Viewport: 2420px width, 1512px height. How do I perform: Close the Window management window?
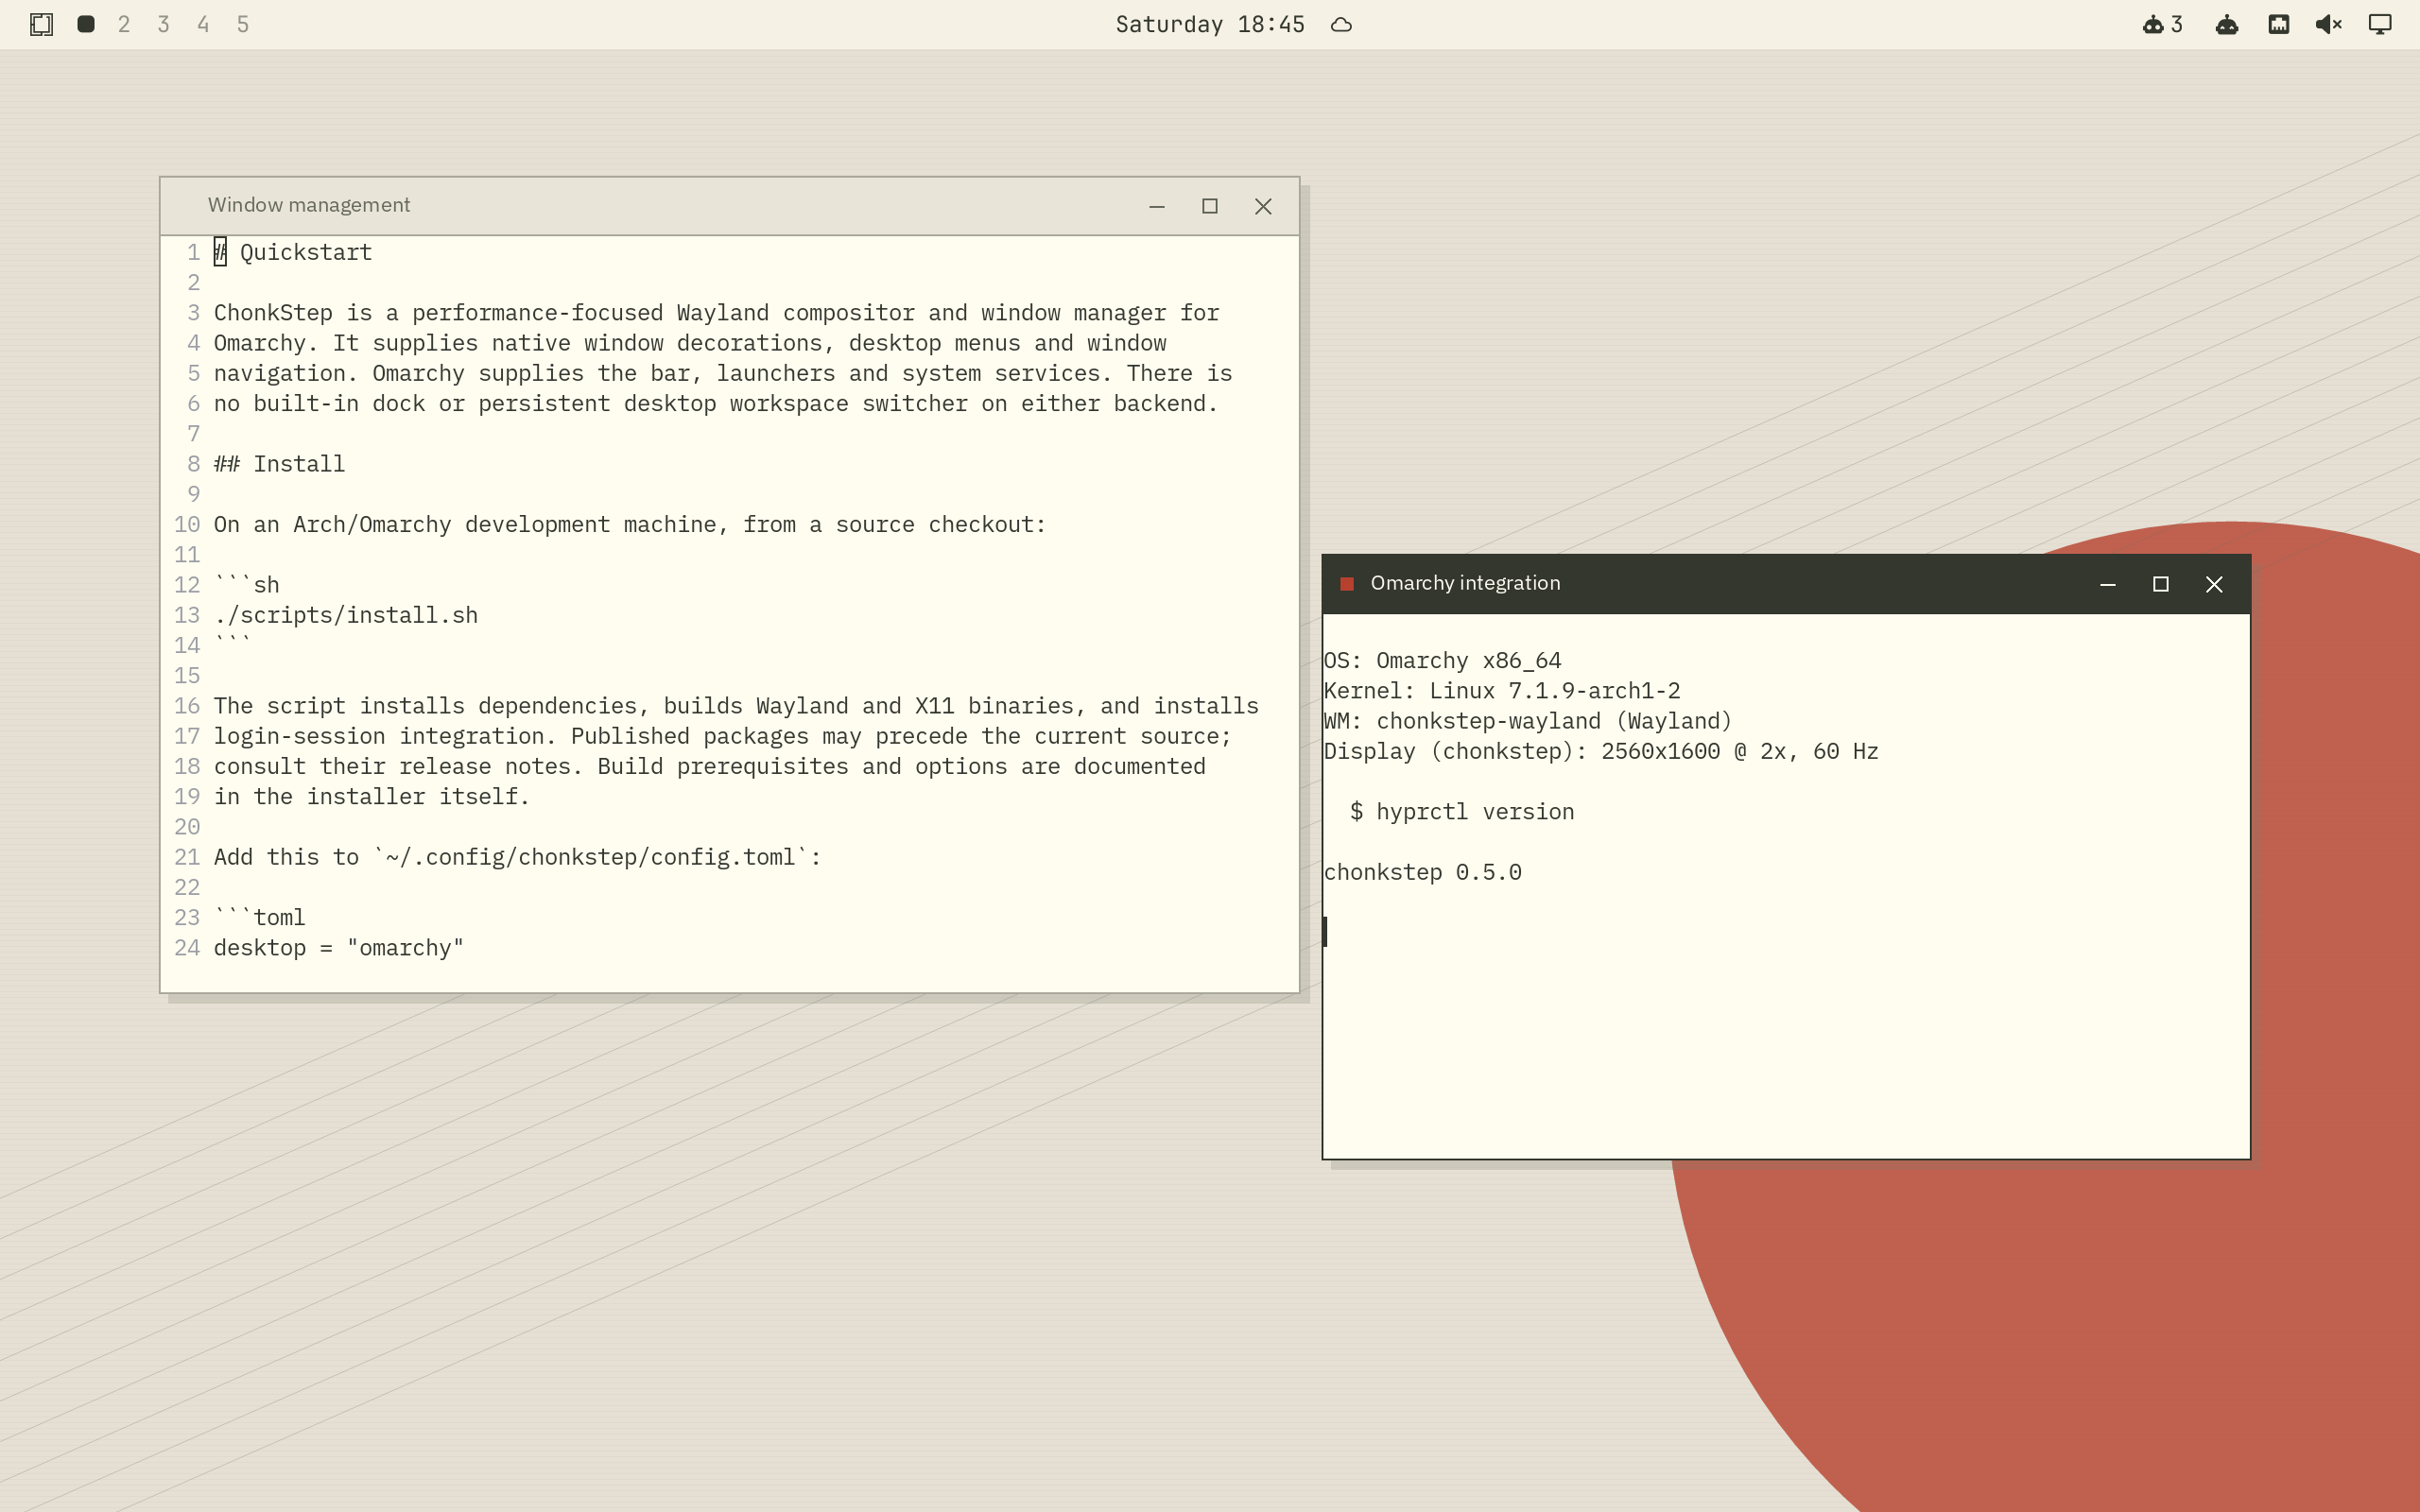click(x=1263, y=206)
